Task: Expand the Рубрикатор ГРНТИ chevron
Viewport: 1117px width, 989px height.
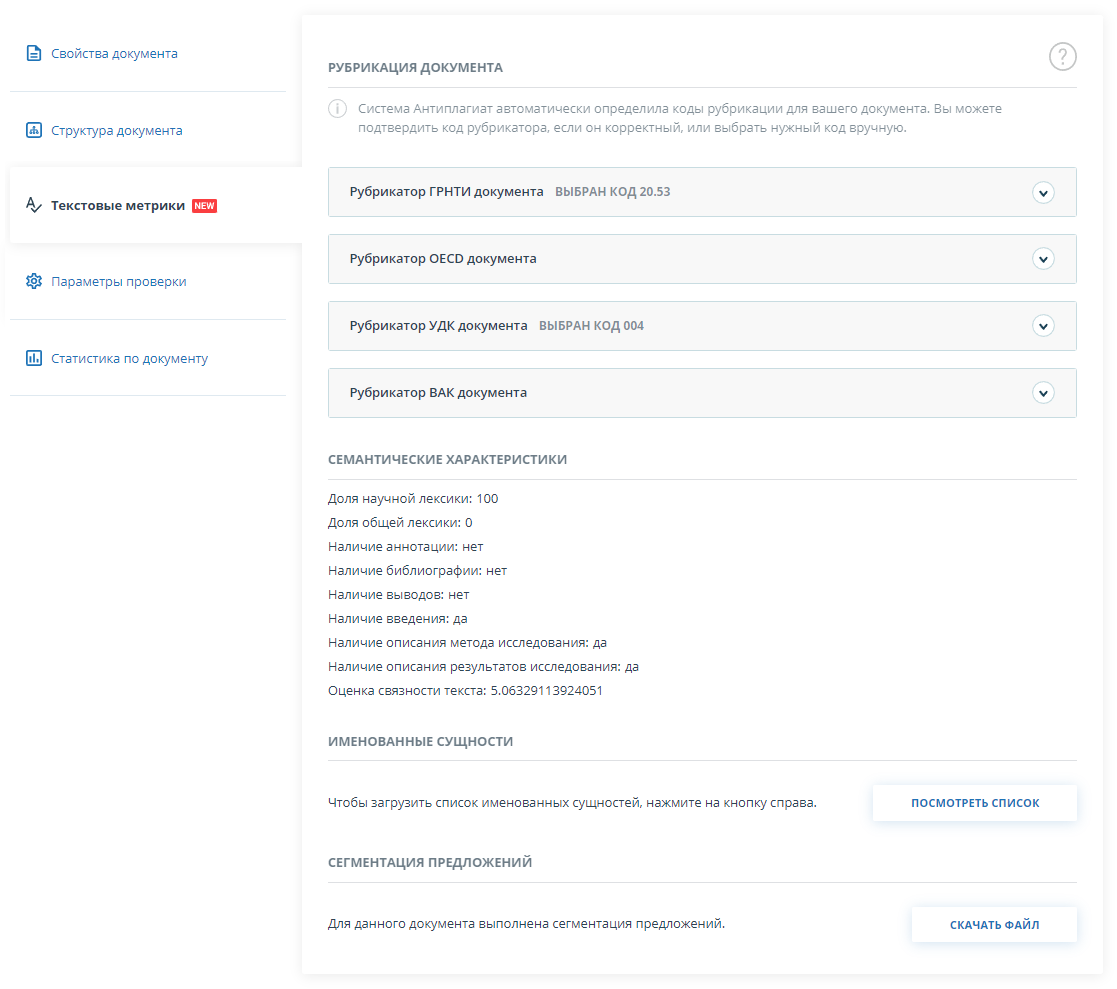Action: tap(1043, 192)
